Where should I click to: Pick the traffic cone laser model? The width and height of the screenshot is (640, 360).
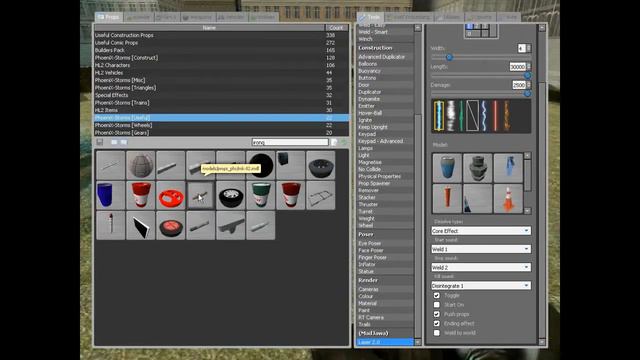[x=508, y=199]
